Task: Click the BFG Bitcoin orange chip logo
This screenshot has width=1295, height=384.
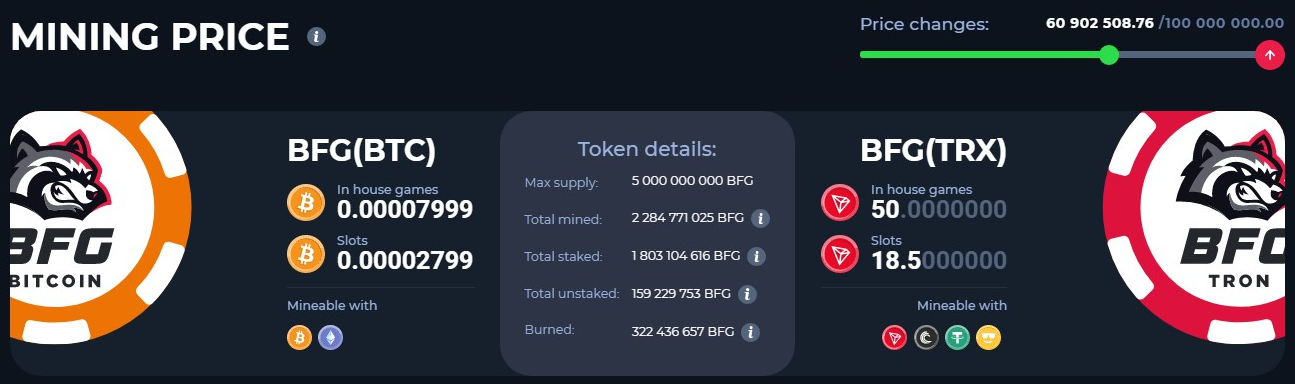Action: coord(100,230)
